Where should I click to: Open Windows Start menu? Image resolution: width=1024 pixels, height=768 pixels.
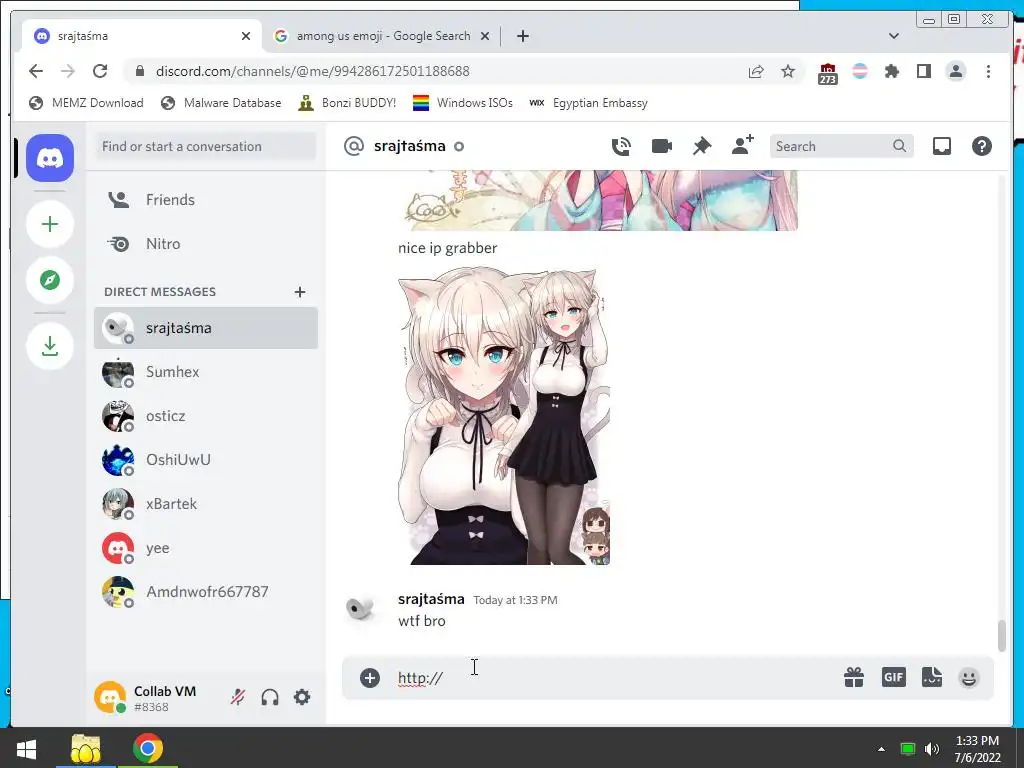tap(25, 748)
